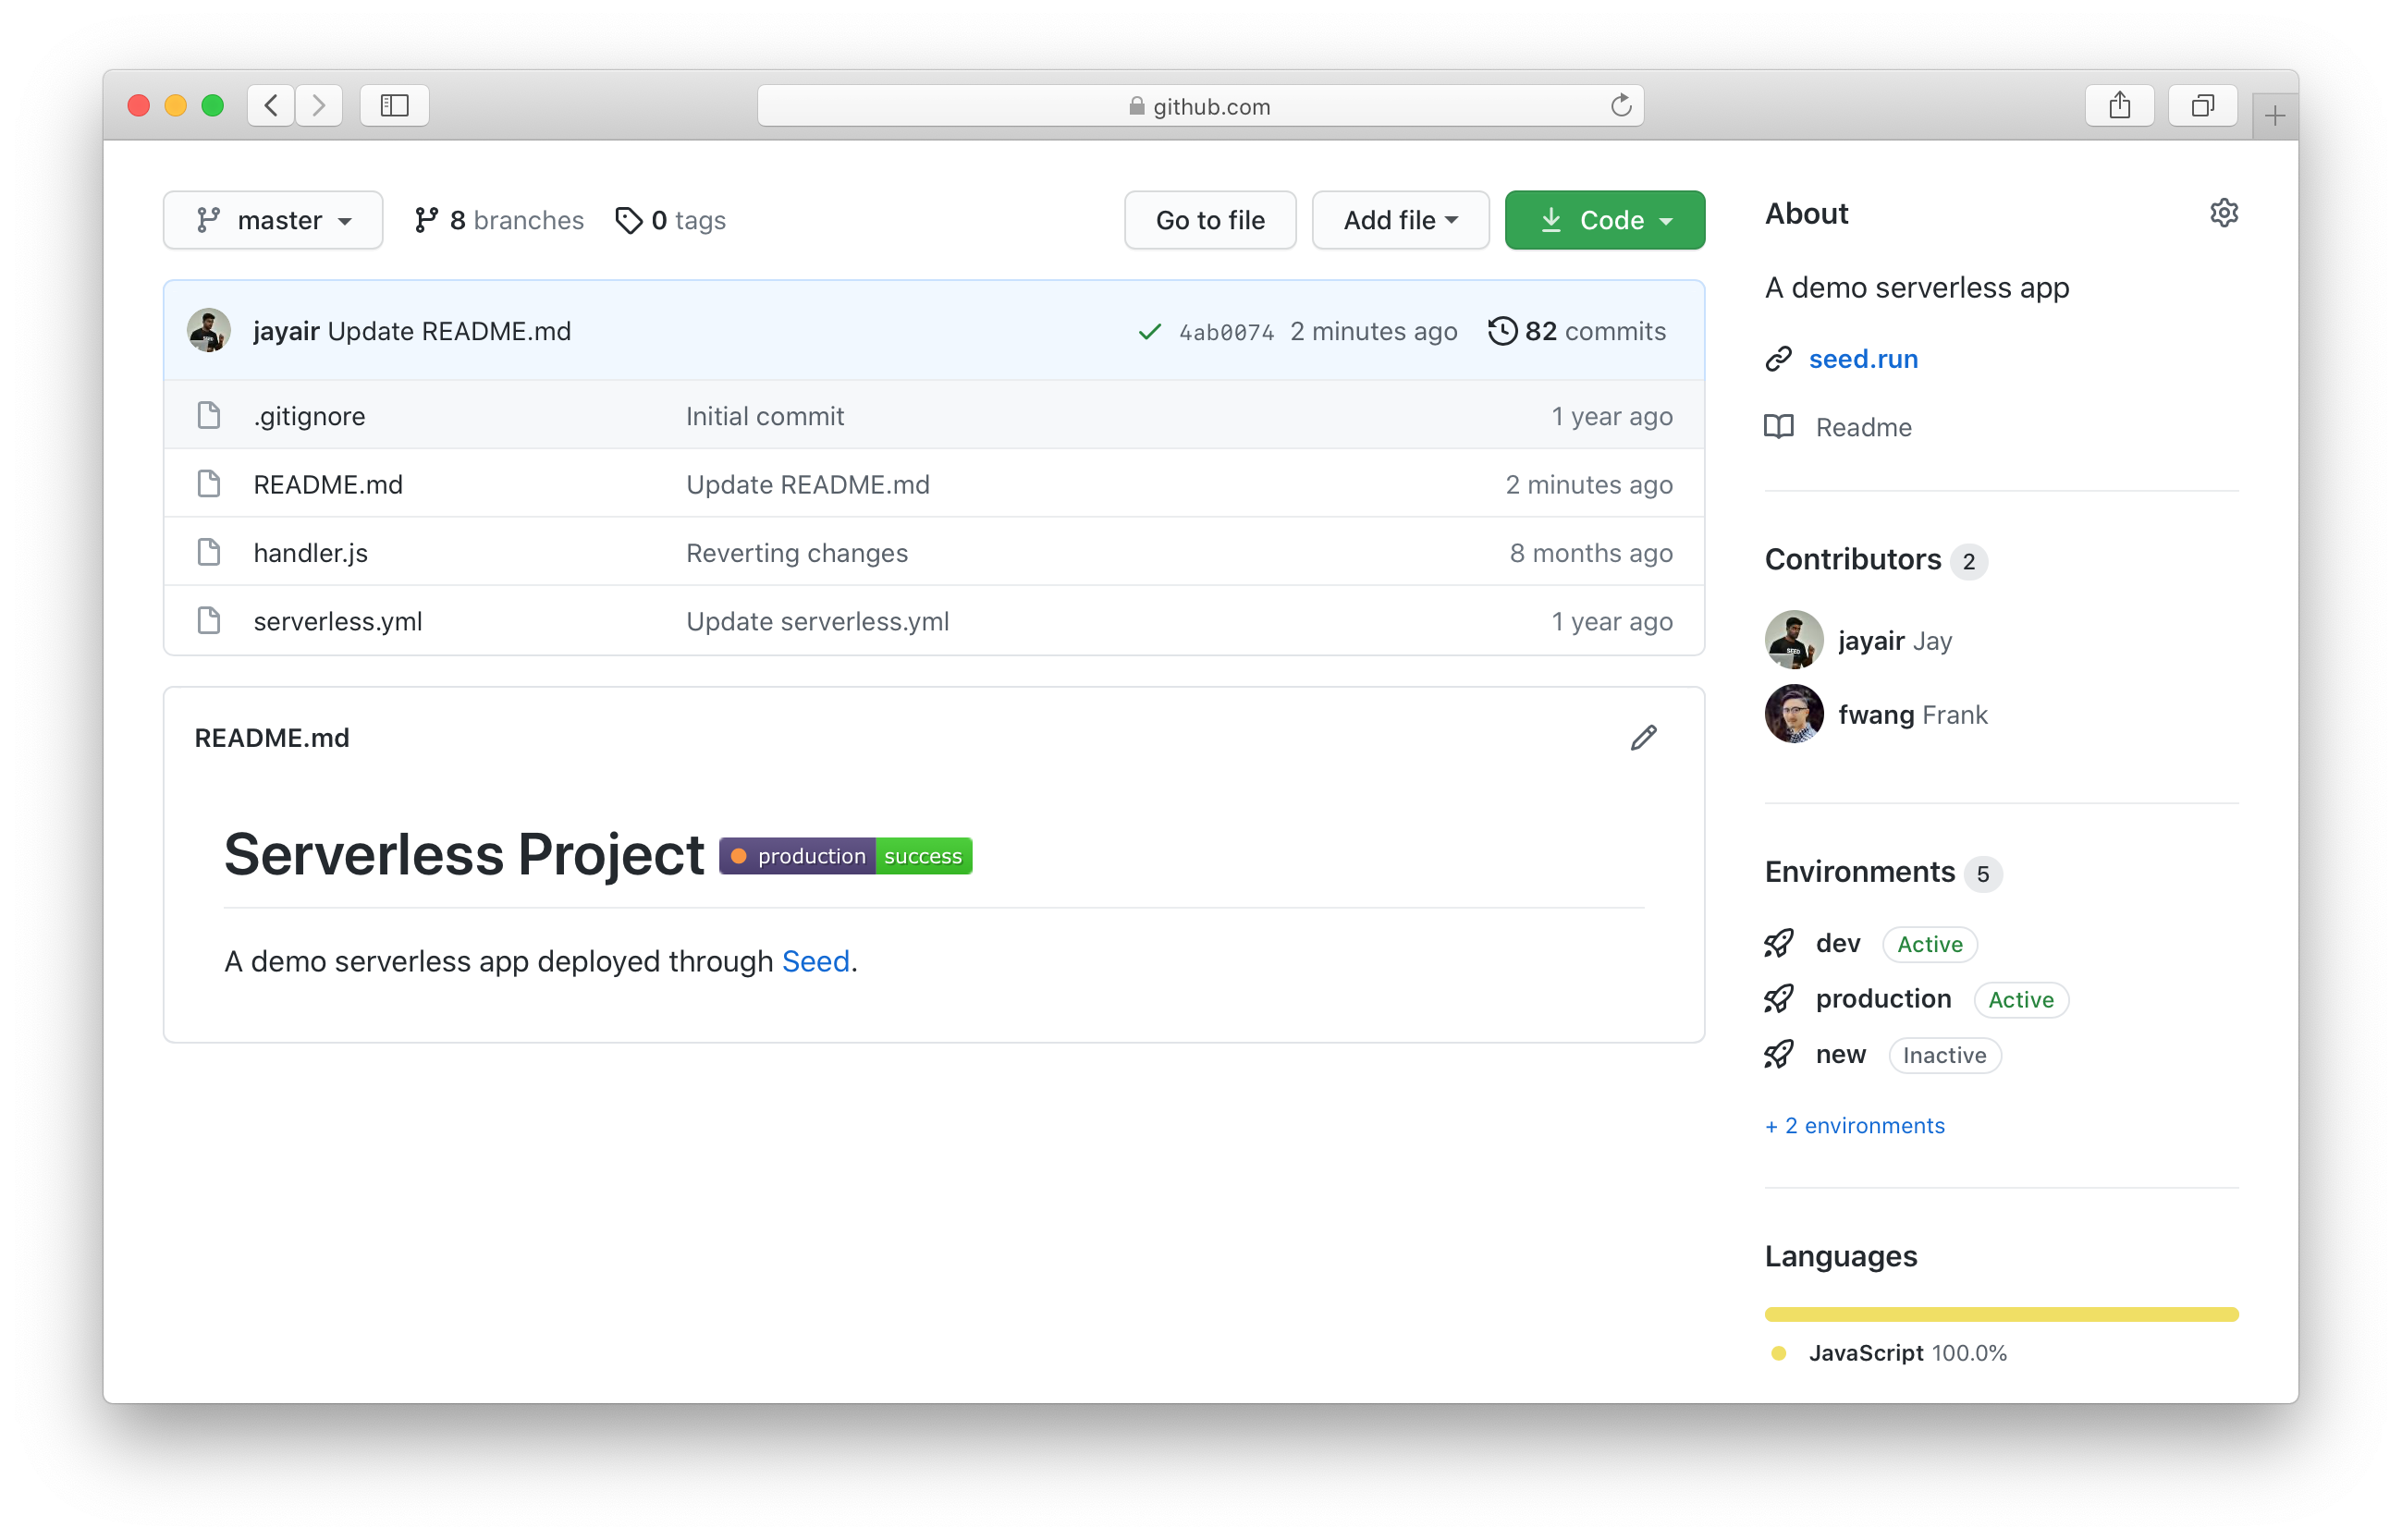The image size is (2402, 1540).
Task: Click the green commit status checkmark
Action: [1149, 331]
